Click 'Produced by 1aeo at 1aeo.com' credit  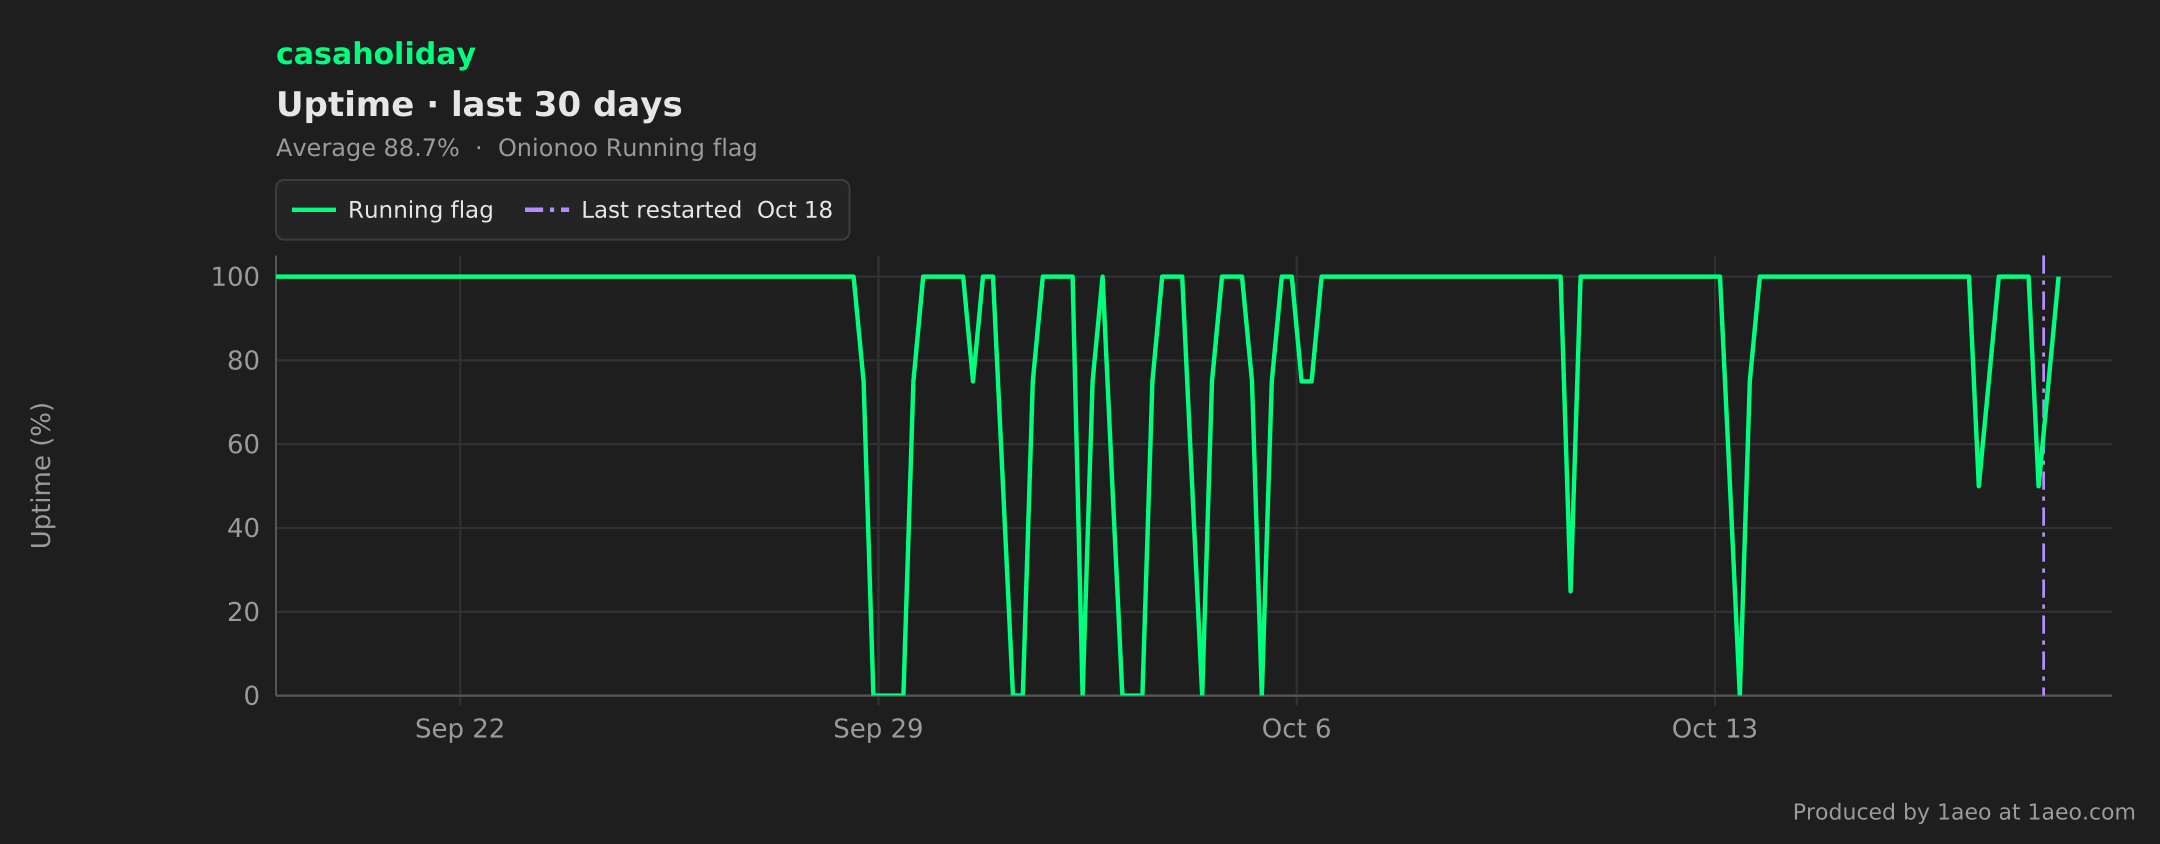1963,812
